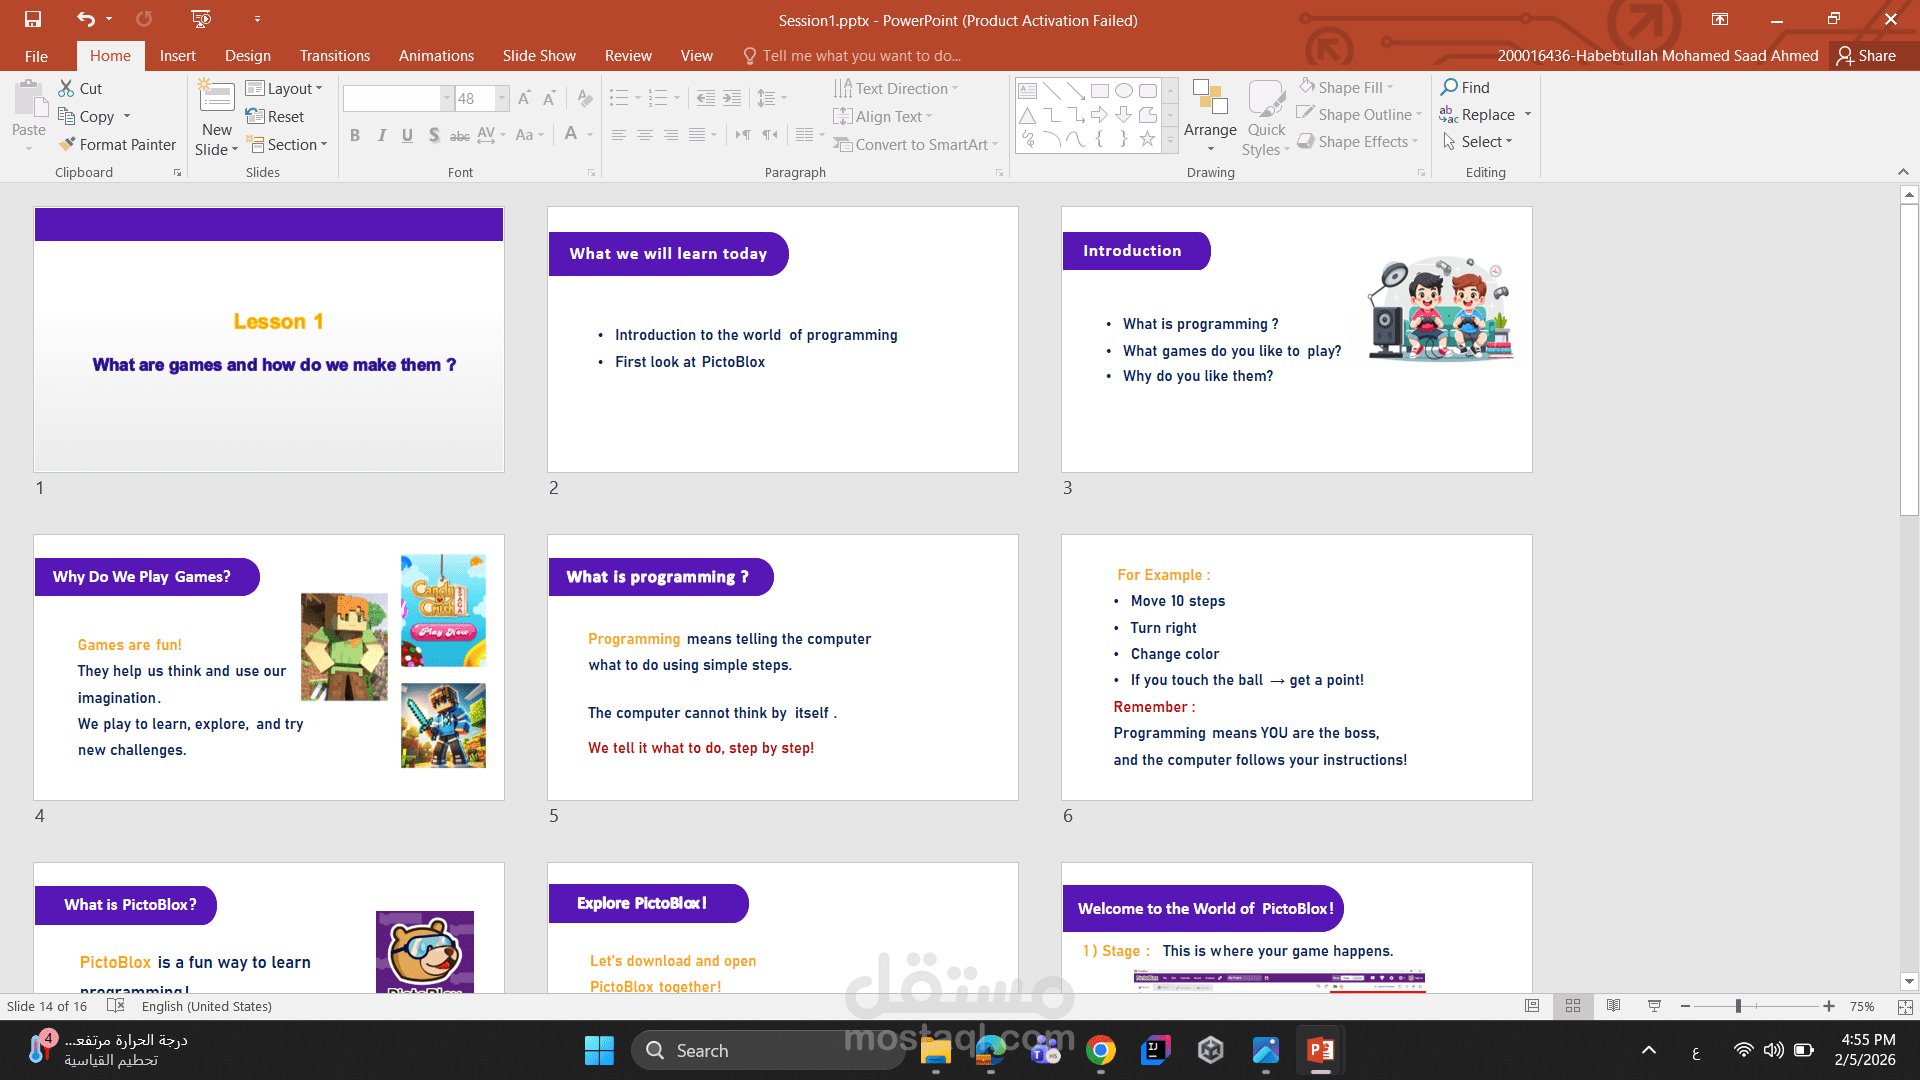Switch to the Animations tab
The height and width of the screenshot is (1080, 1920).
pyautogui.click(x=436, y=55)
